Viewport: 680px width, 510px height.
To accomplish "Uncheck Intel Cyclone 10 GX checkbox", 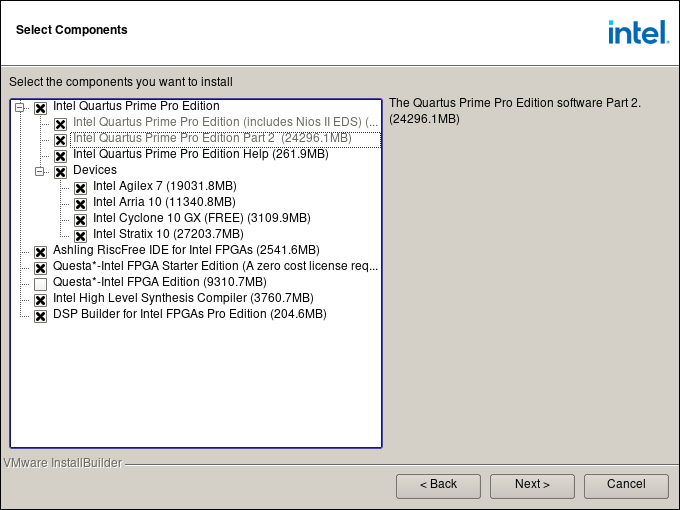I will 80,220.
